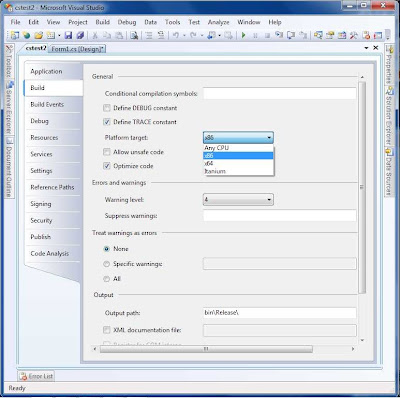The image size is (400, 398).
Task: Click the Solution Explorer toolbar icon
Action: pos(318,35)
